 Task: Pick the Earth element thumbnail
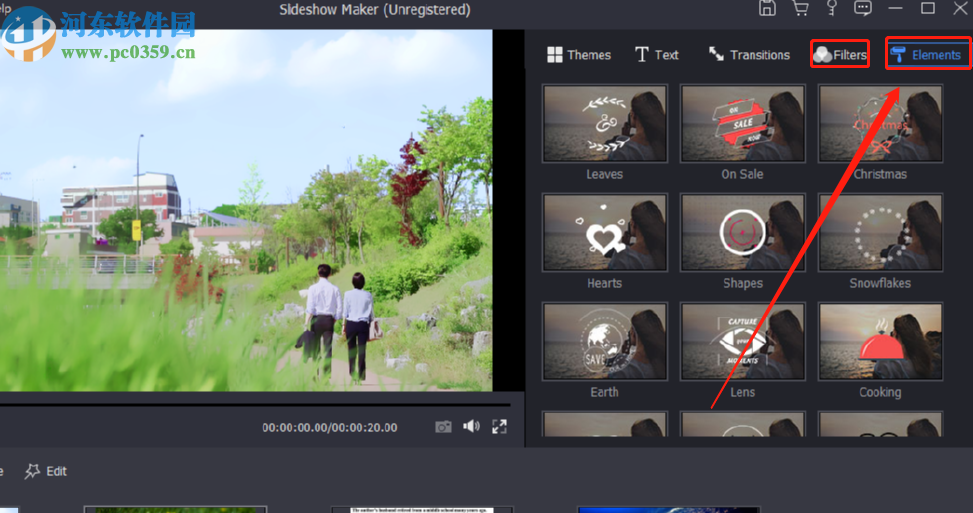click(x=605, y=341)
